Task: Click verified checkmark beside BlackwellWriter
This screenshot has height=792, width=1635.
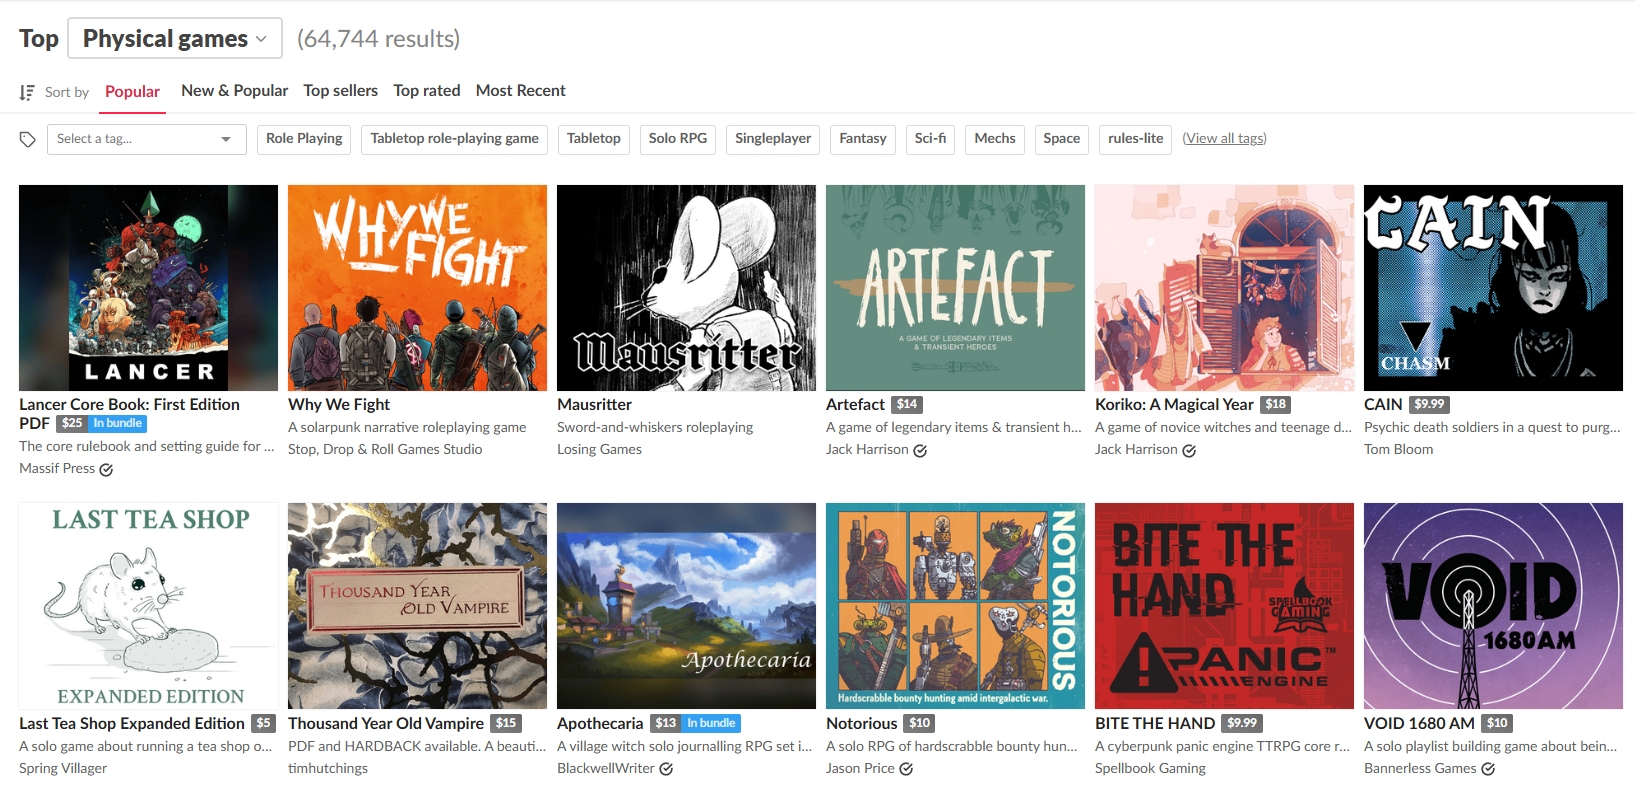Action: click(x=666, y=769)
